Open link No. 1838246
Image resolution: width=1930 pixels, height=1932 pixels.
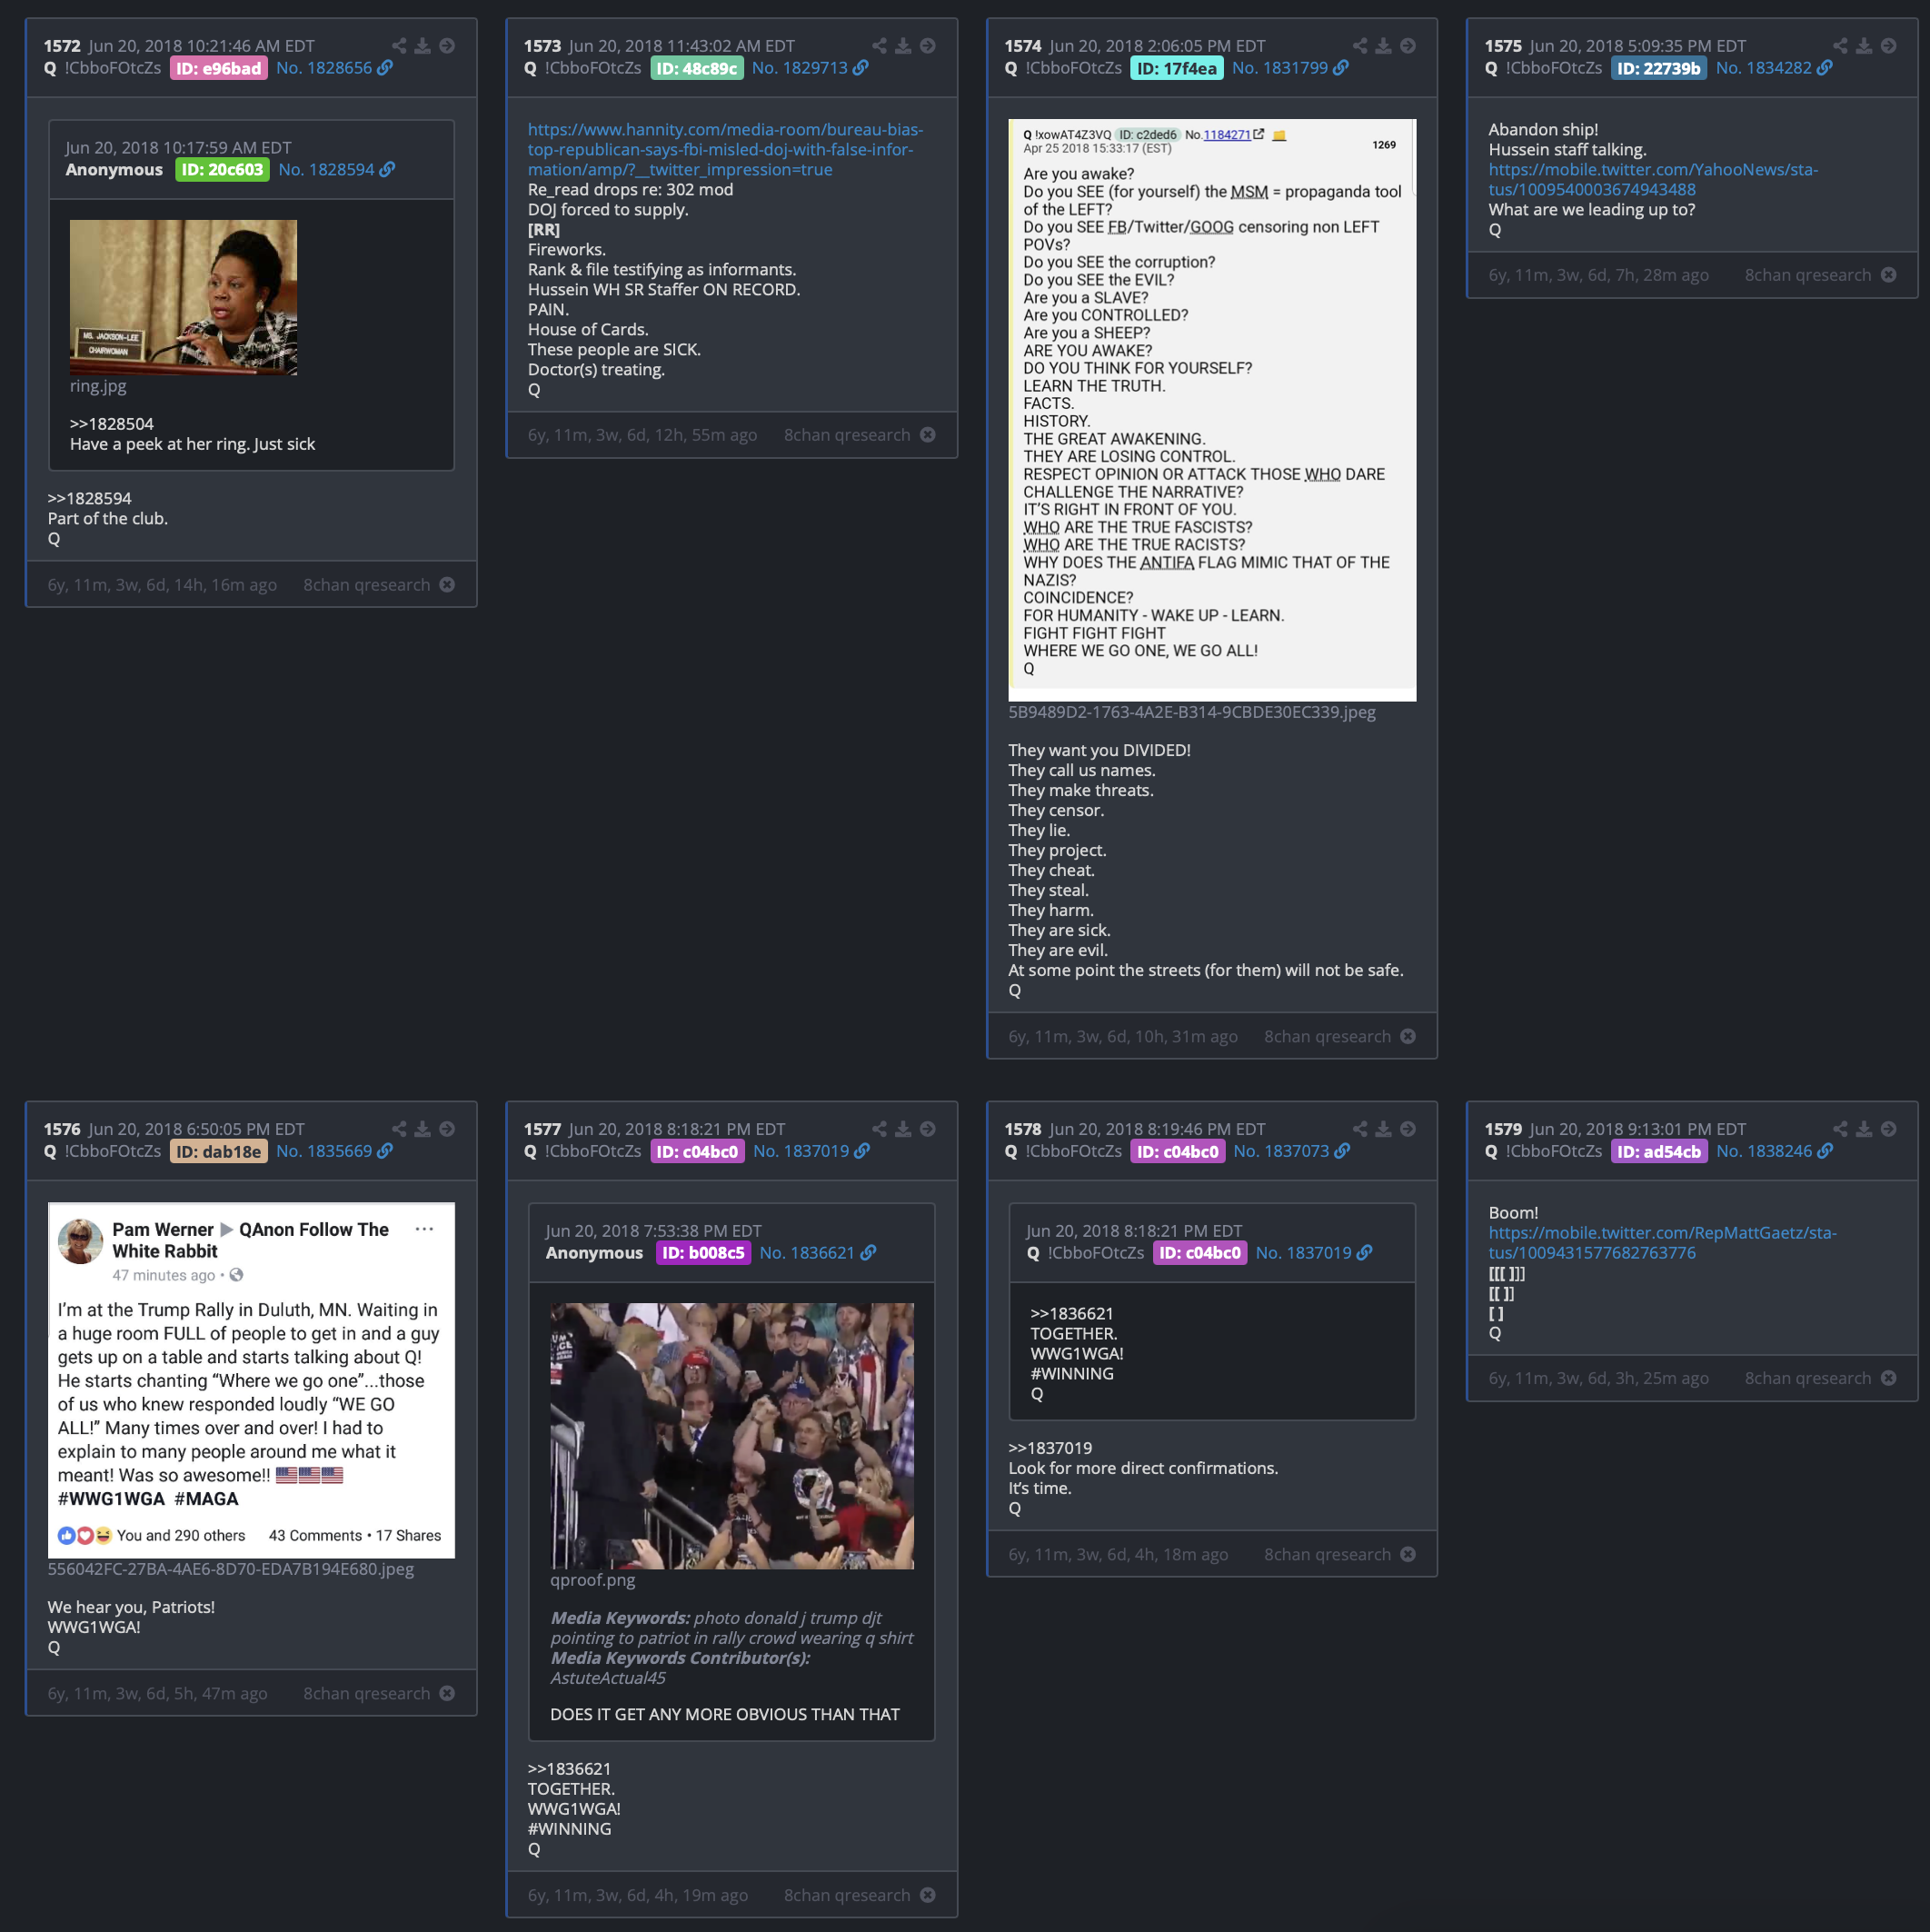[1774, 1151]
